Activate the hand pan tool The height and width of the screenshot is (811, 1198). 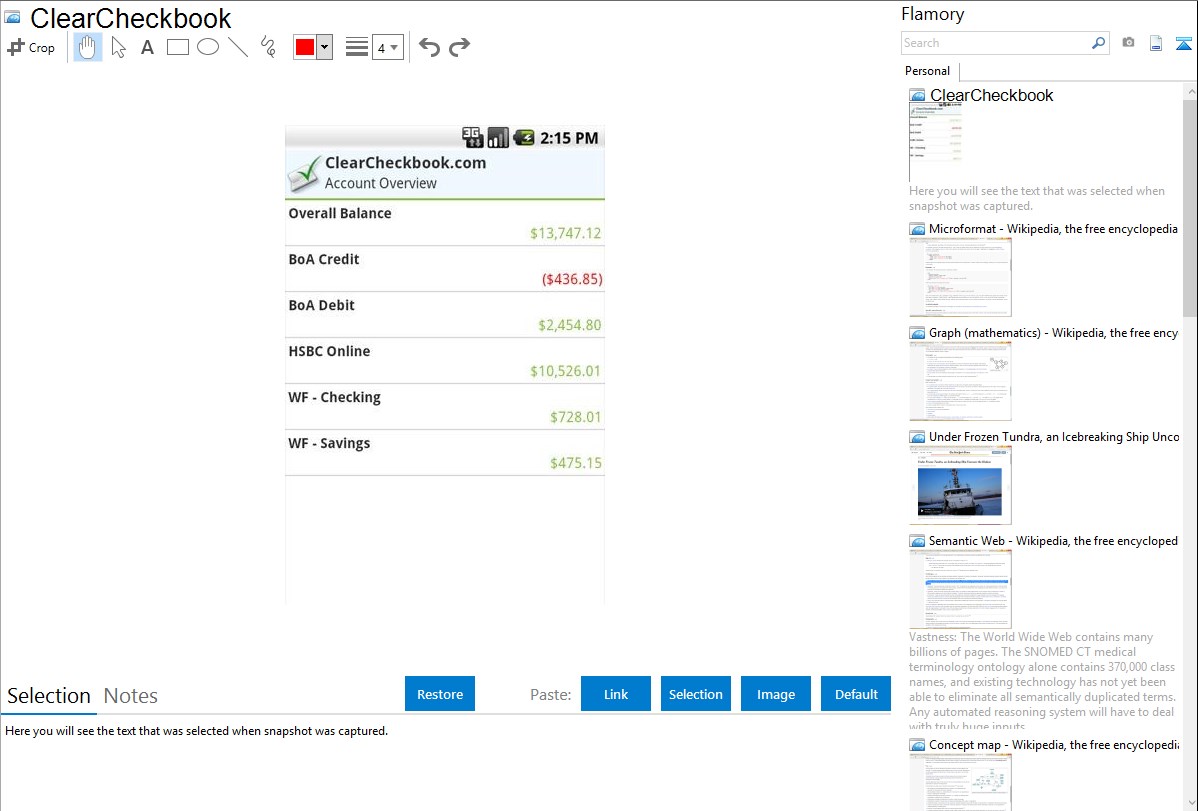point(87,47)
